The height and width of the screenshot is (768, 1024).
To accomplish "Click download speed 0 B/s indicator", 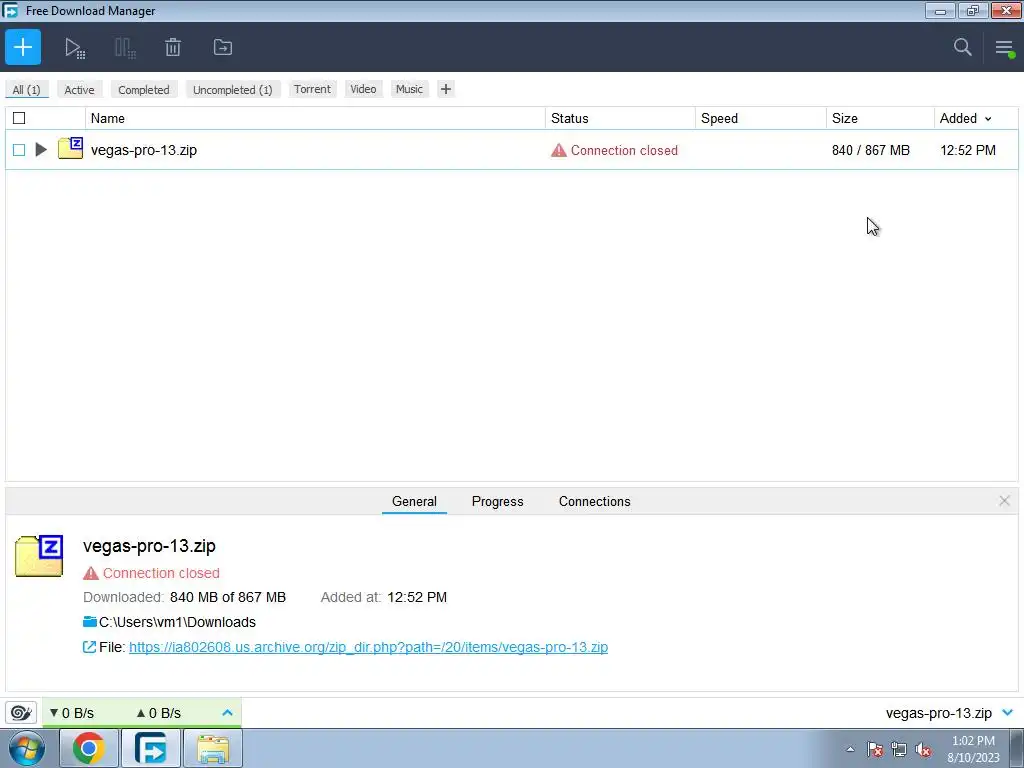I will (x=72, y=713).
